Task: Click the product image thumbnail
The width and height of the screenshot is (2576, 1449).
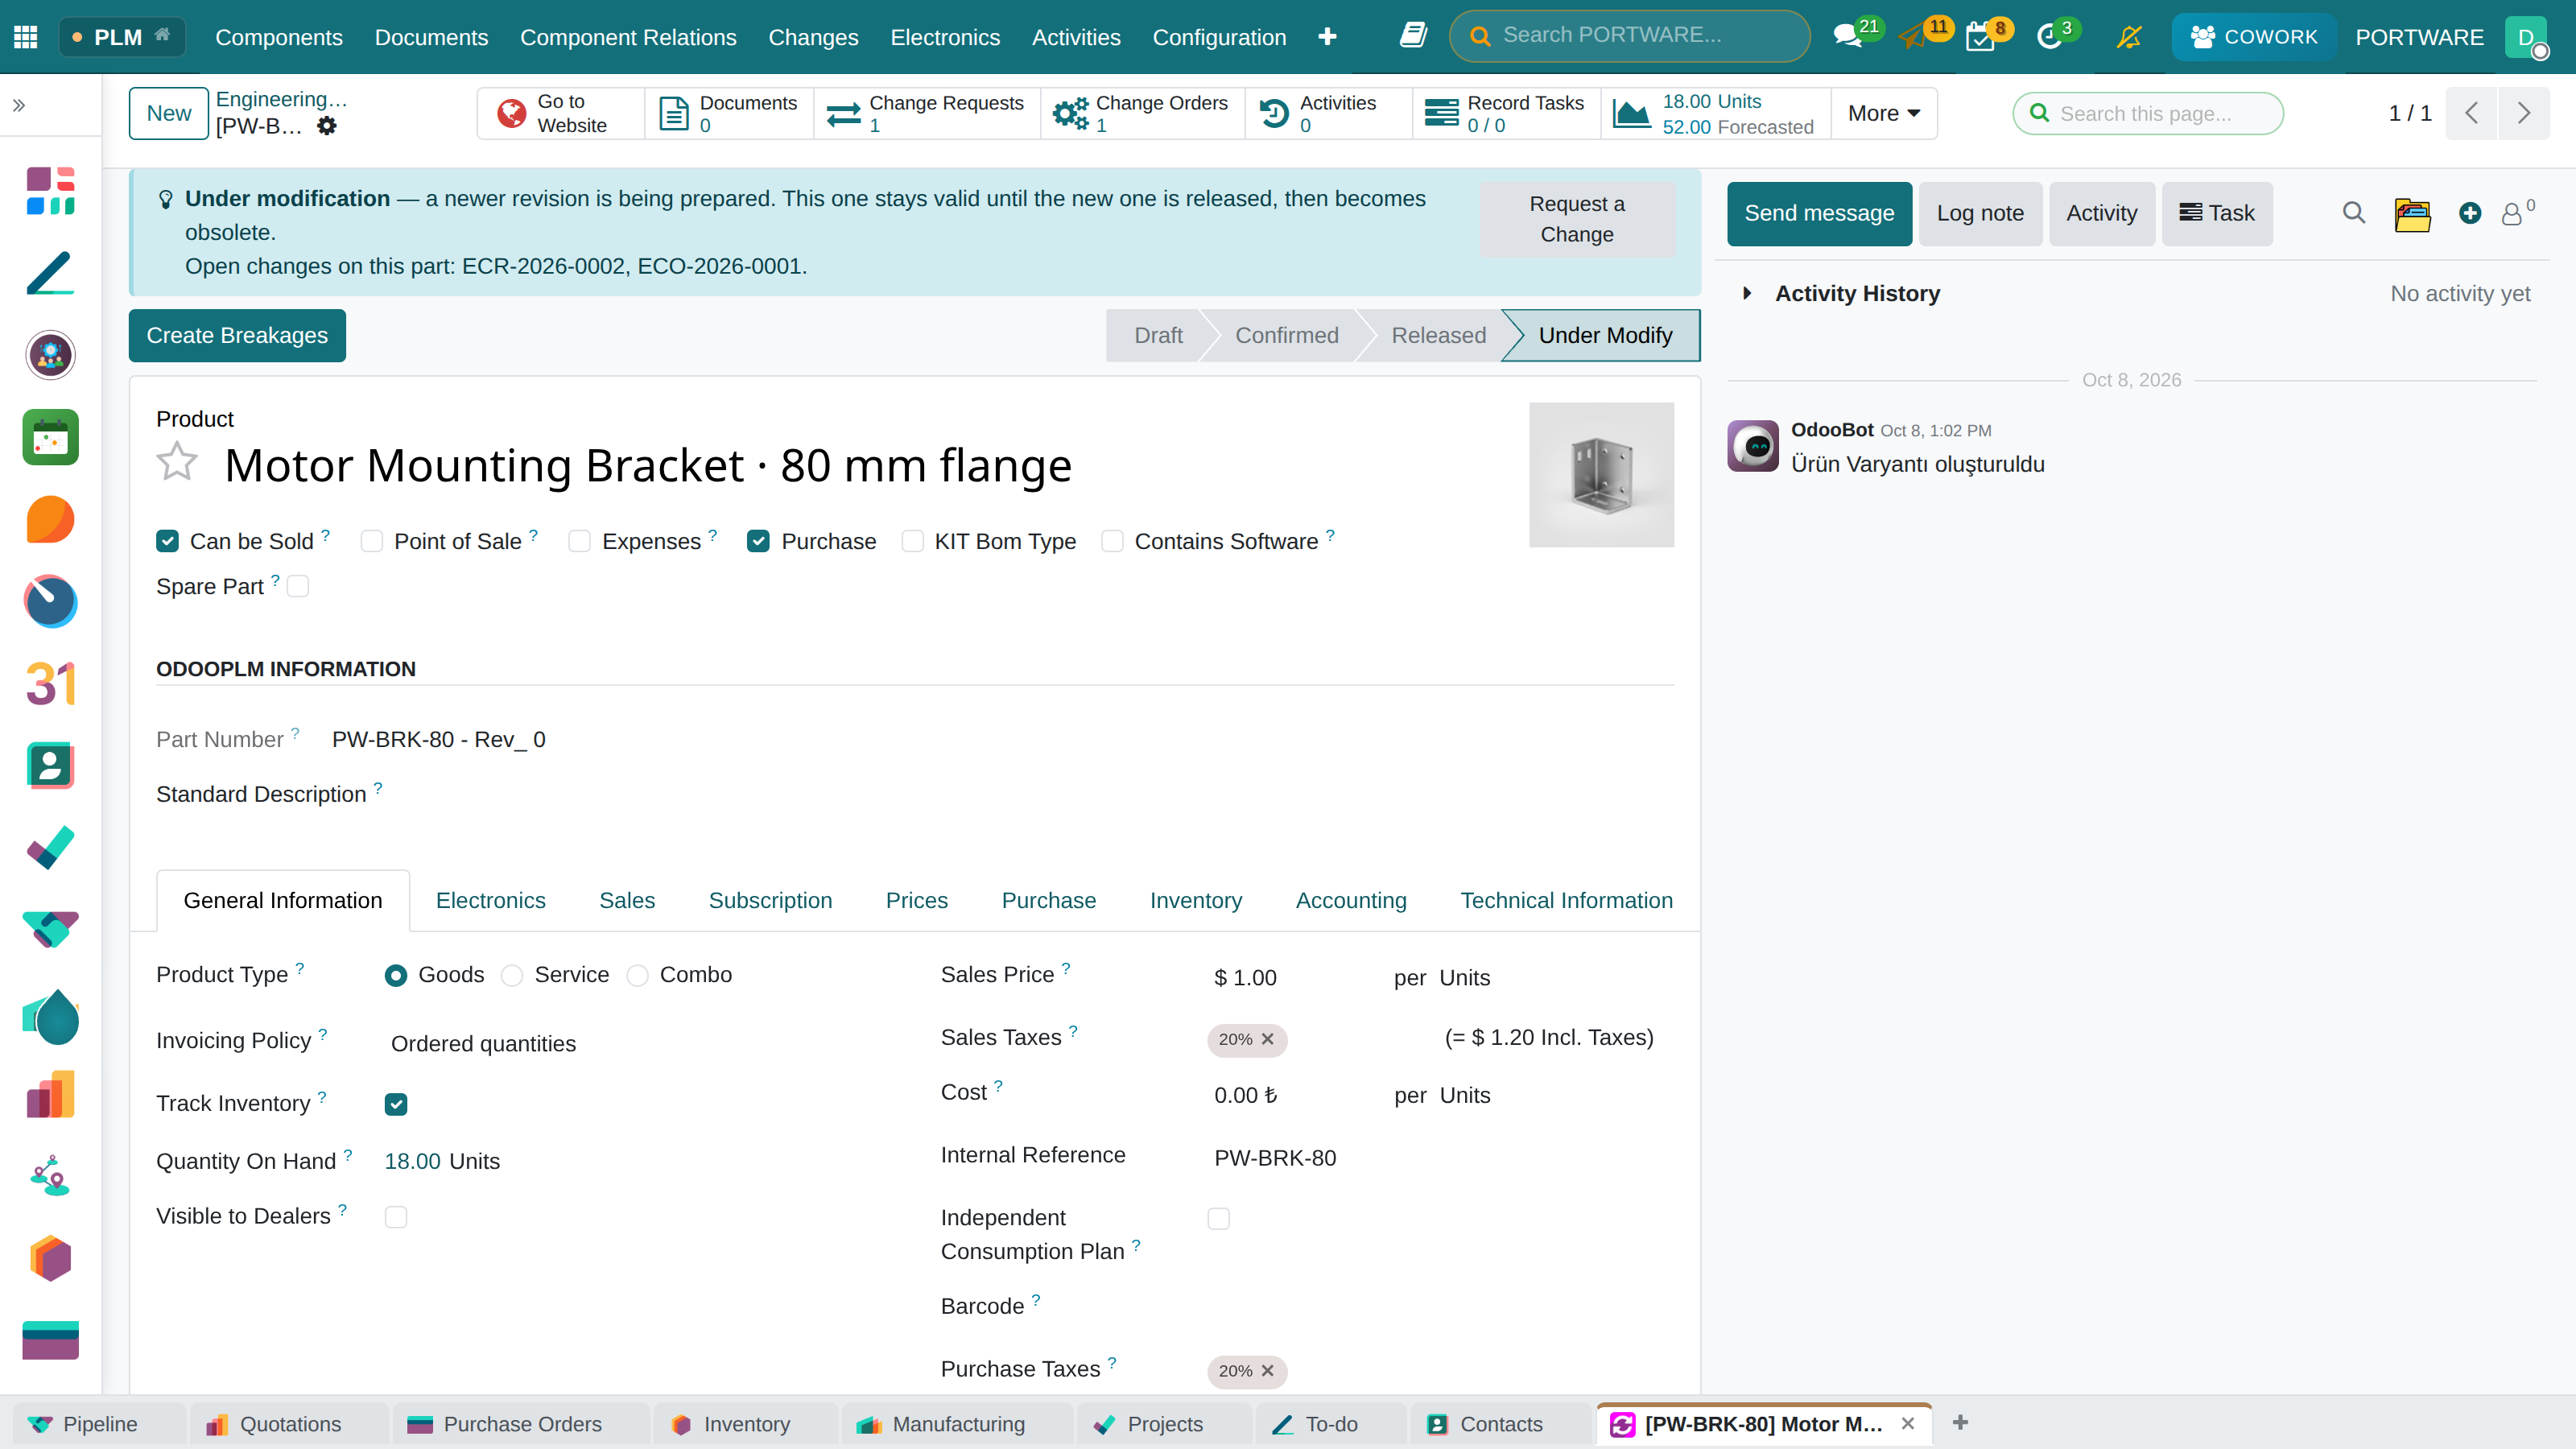Action: tap(1601, 475)
